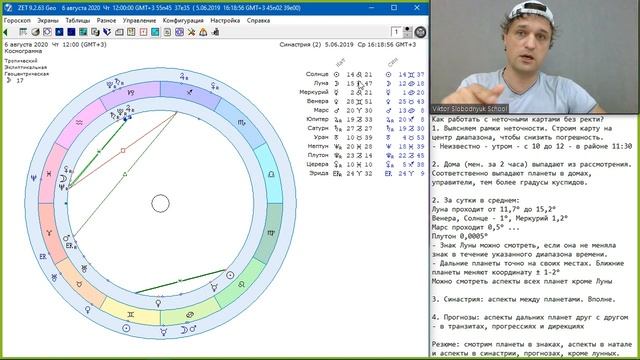Open the Управление menu
Viewport: 640px width, 360px height.
click(139, 20)
